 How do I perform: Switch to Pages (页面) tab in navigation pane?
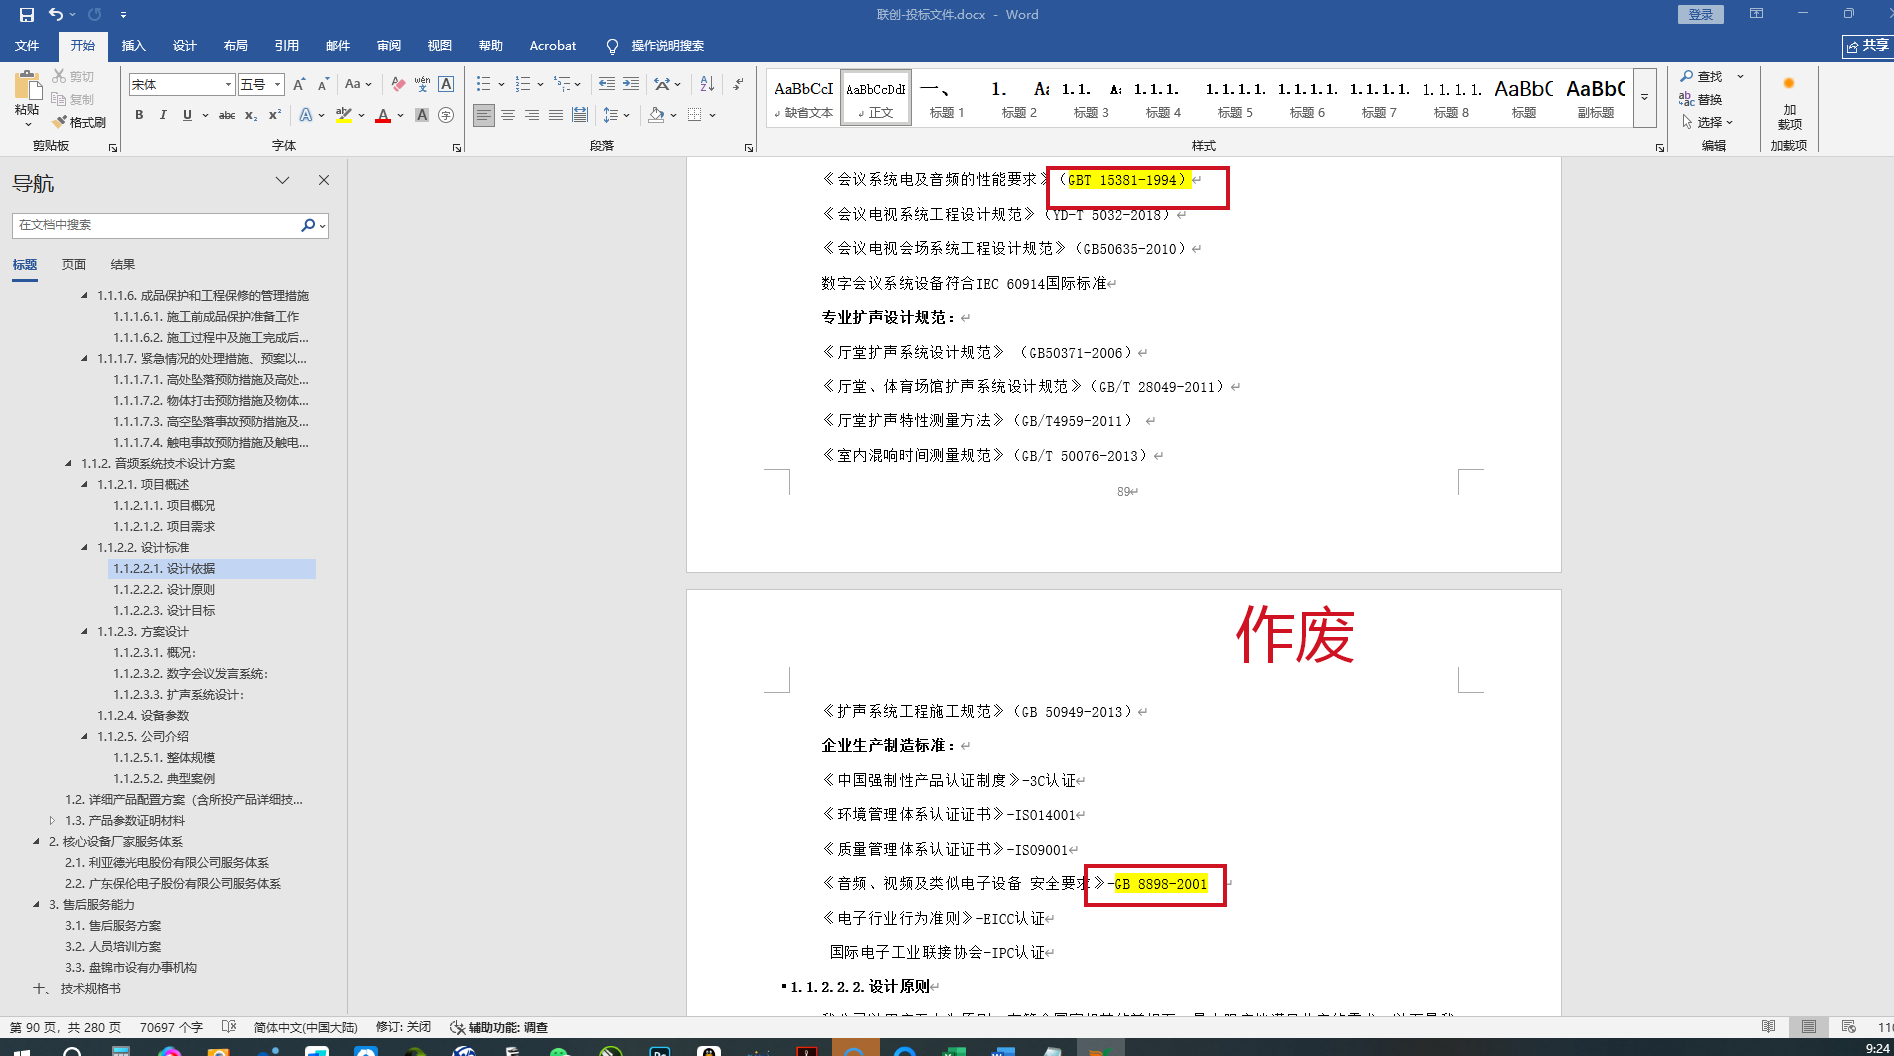point(74,265)
